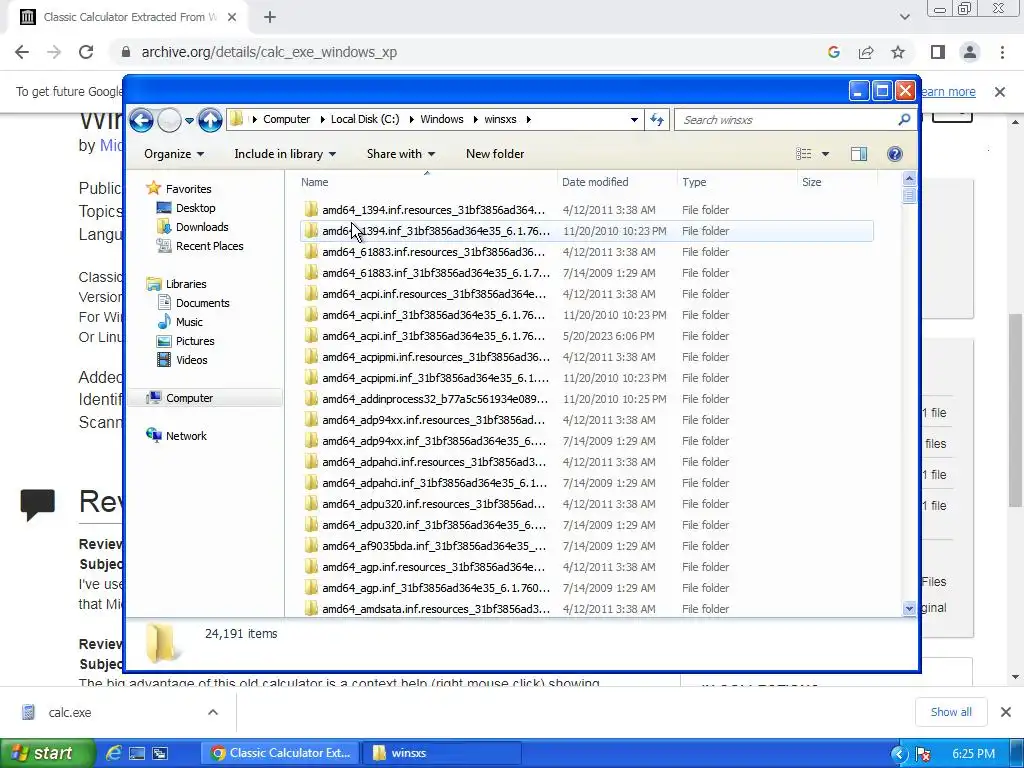Viewport: 1024px width, 768px height.
Task: Close the Classic Calculator tab
Action: (232, 17)
